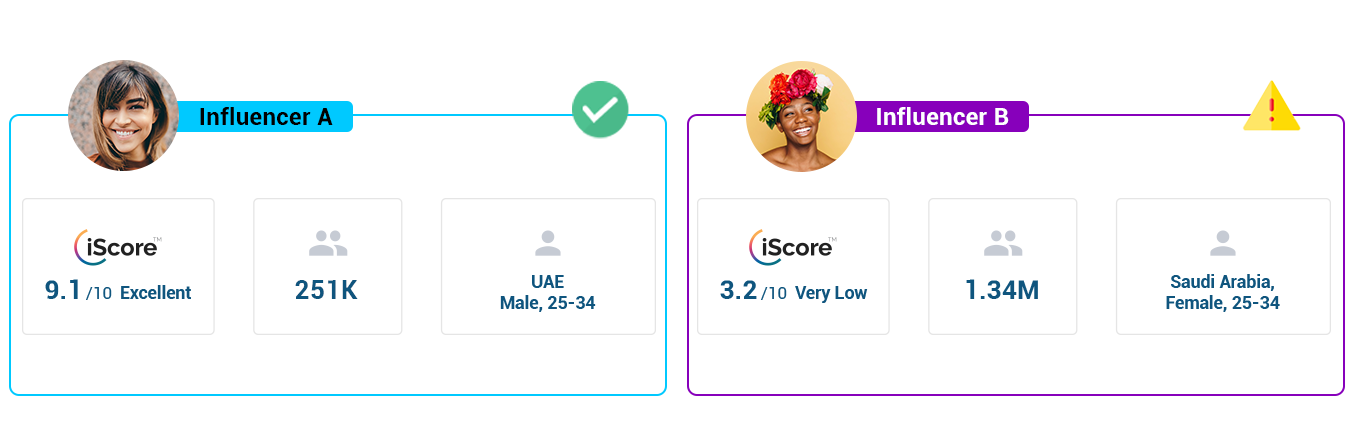
Task: Click the 9.1/10 Excellent score text
Action: click(x=118, y=292)
